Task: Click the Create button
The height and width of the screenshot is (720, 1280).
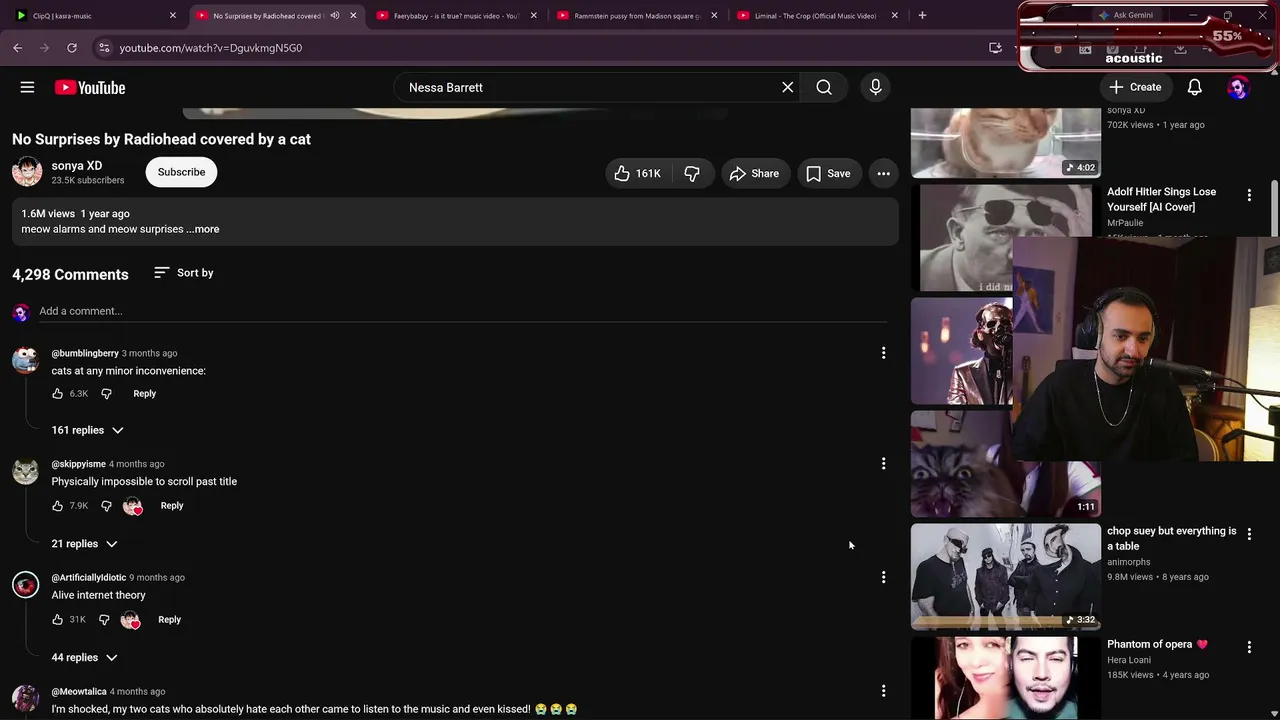Action: 1135,87
